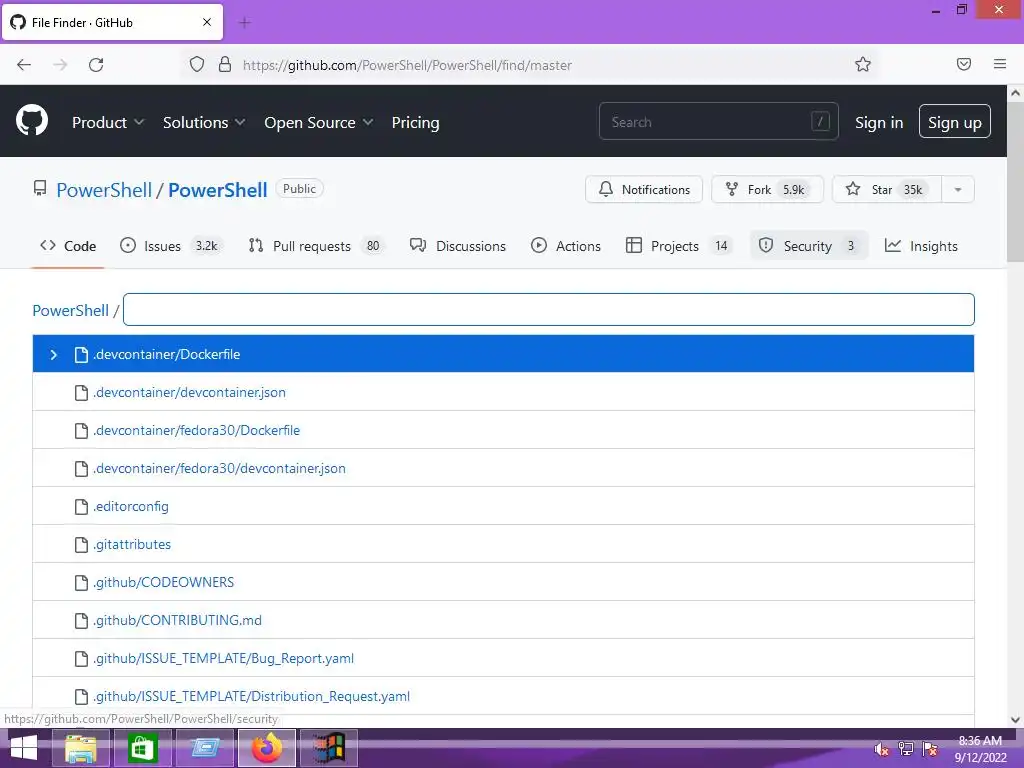Focus the file finder filter input
This screenshot has height=768, width=1024.
pyautogui.click(x=549, y=310)
